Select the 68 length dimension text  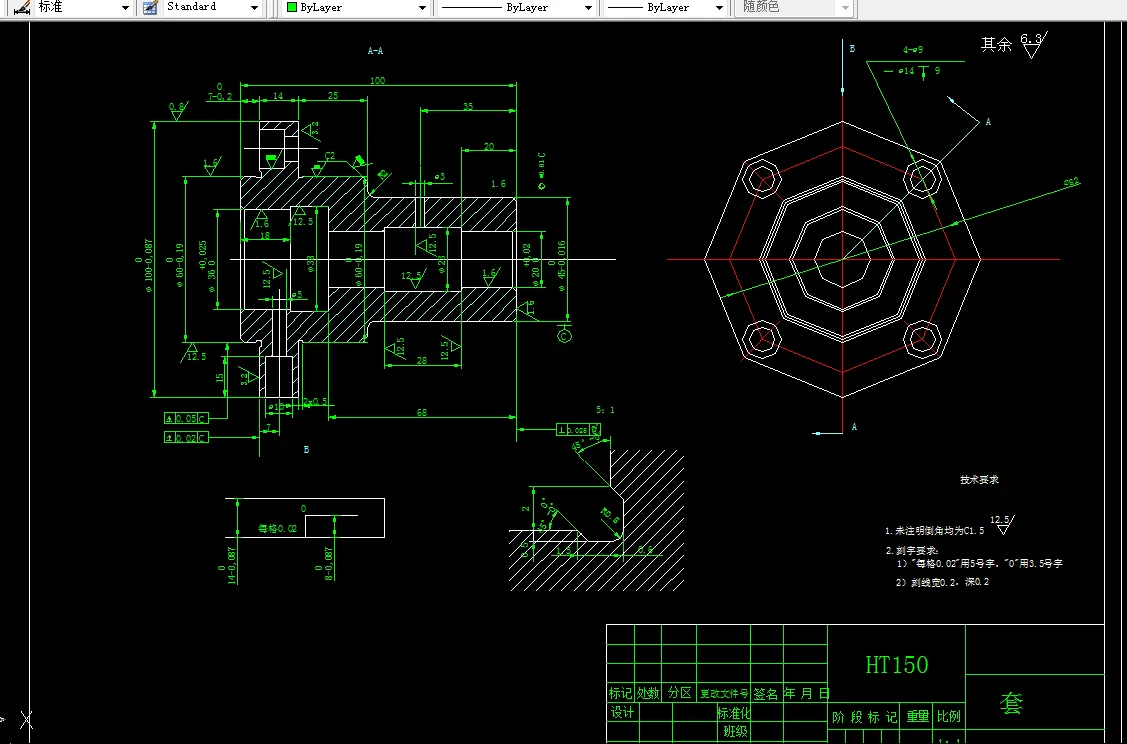422,412
